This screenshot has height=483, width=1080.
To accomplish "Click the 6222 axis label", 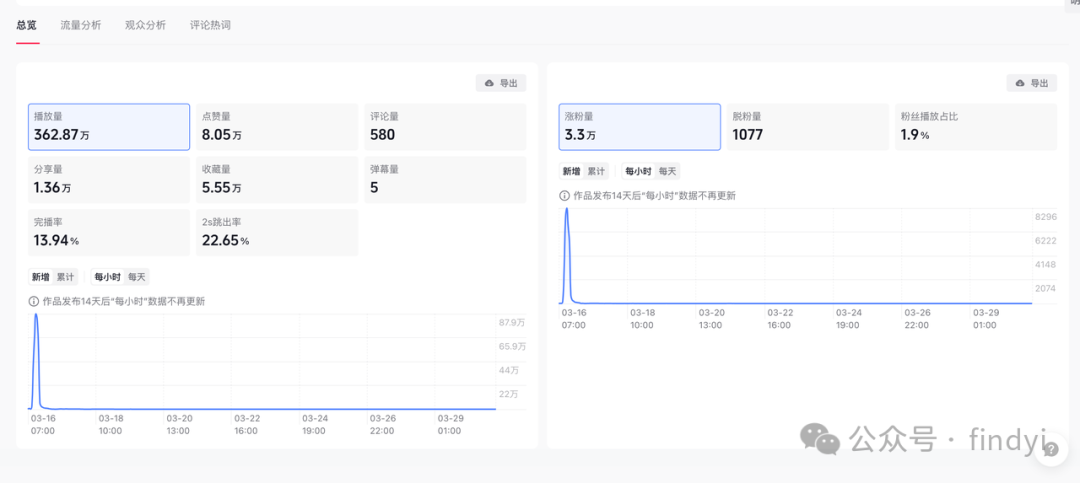I will point(1046,240).
